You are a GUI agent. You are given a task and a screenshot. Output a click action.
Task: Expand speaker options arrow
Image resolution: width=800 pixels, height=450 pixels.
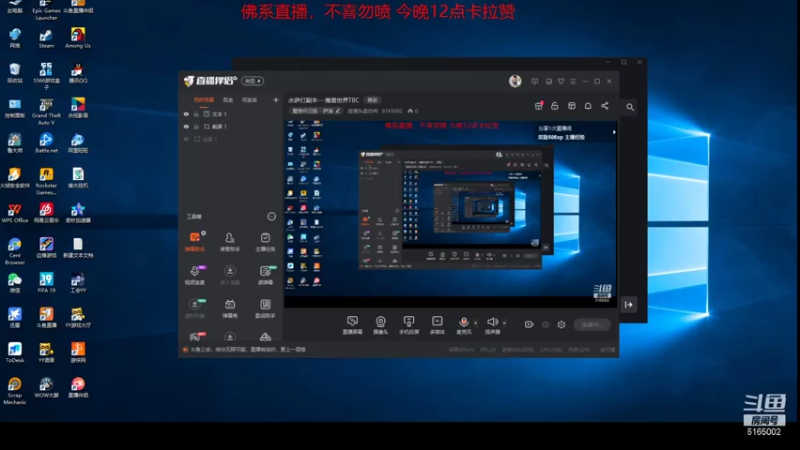pyautogui.click(x=504, y=322)
